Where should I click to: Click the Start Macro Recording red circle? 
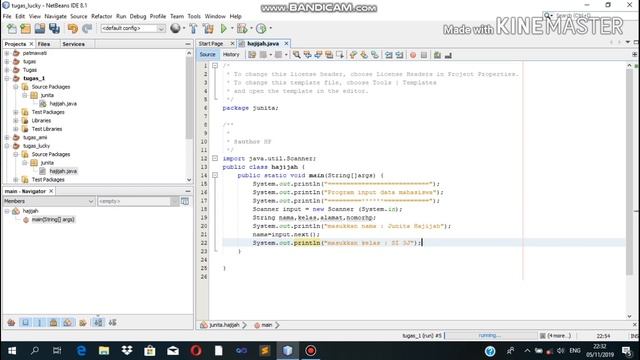pos(413,55)
